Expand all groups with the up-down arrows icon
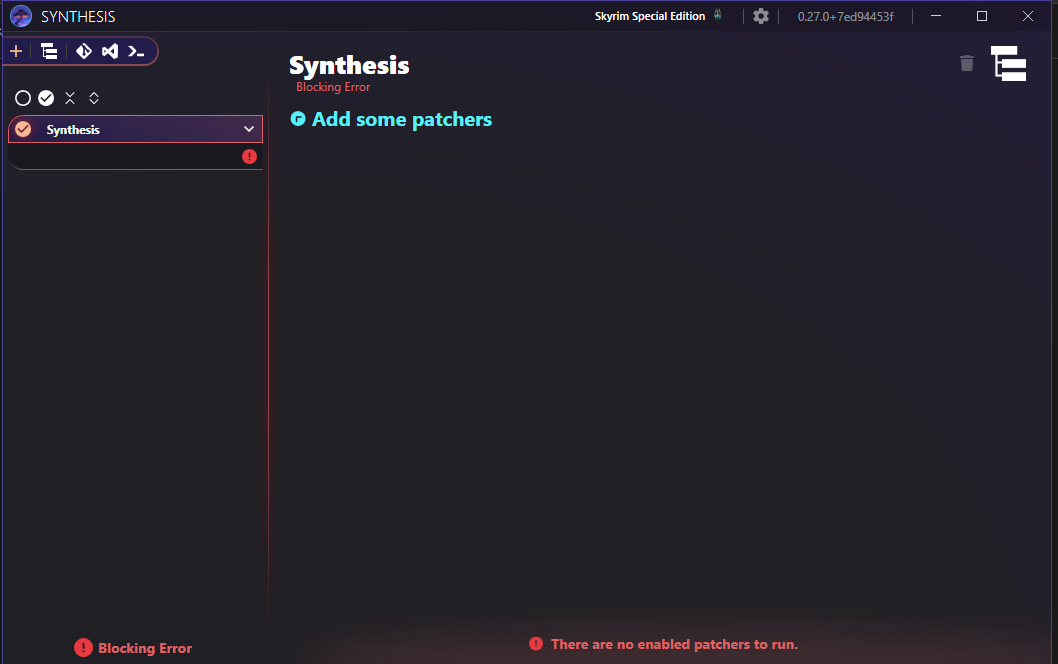 point(94,99)
